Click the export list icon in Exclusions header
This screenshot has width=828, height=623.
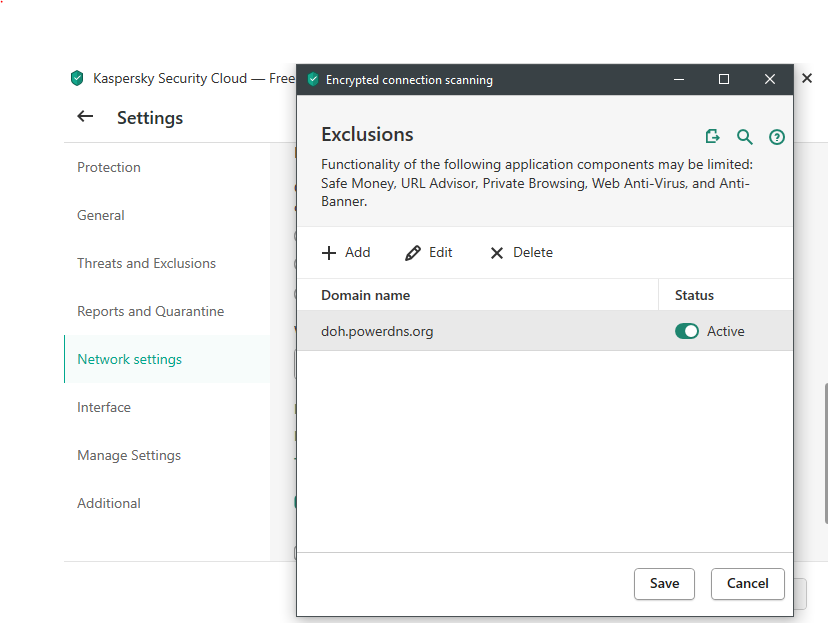[712, 137]
